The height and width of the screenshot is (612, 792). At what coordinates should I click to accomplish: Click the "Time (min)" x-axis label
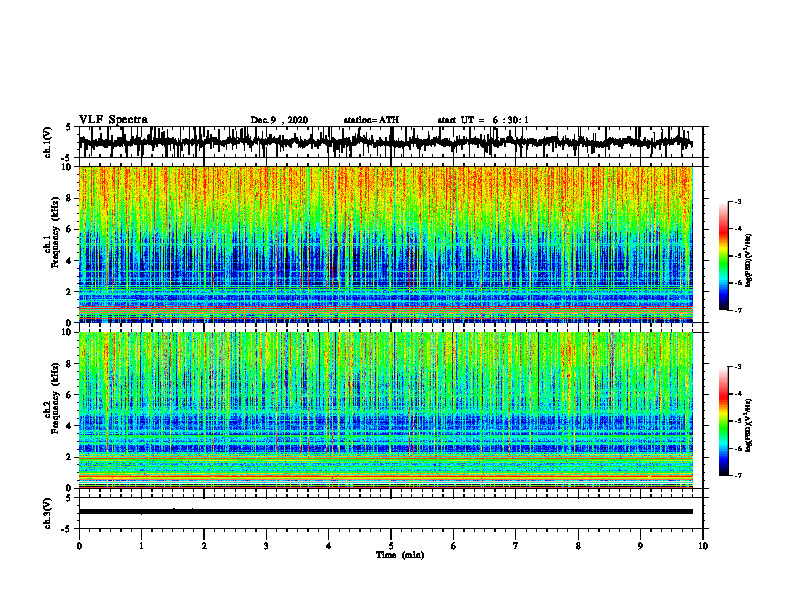click(x=400, y=555)
